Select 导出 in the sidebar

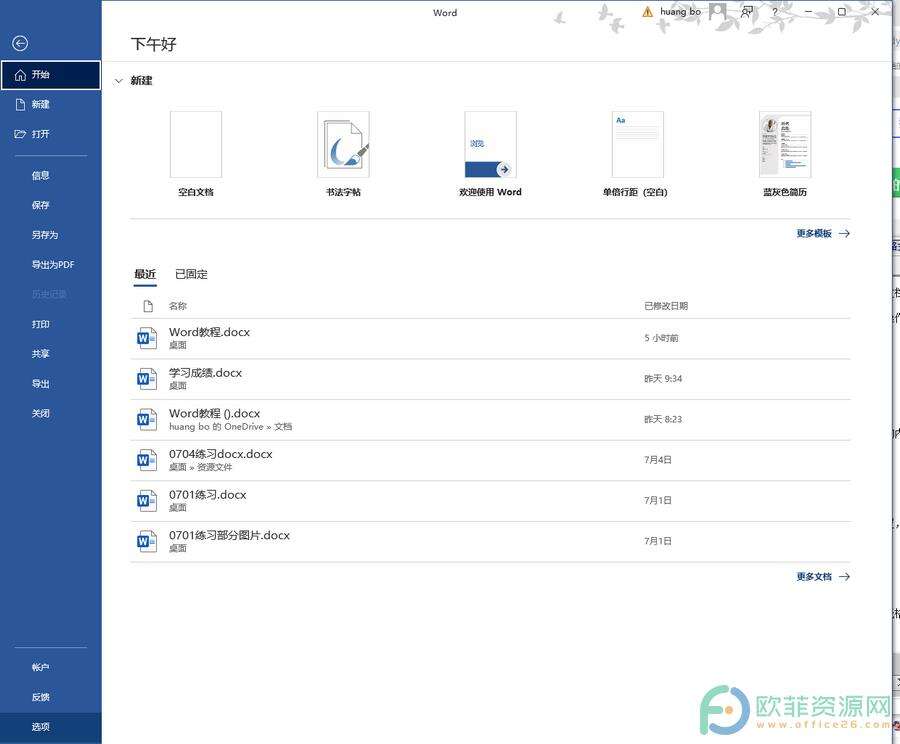[x=51, y=384]
